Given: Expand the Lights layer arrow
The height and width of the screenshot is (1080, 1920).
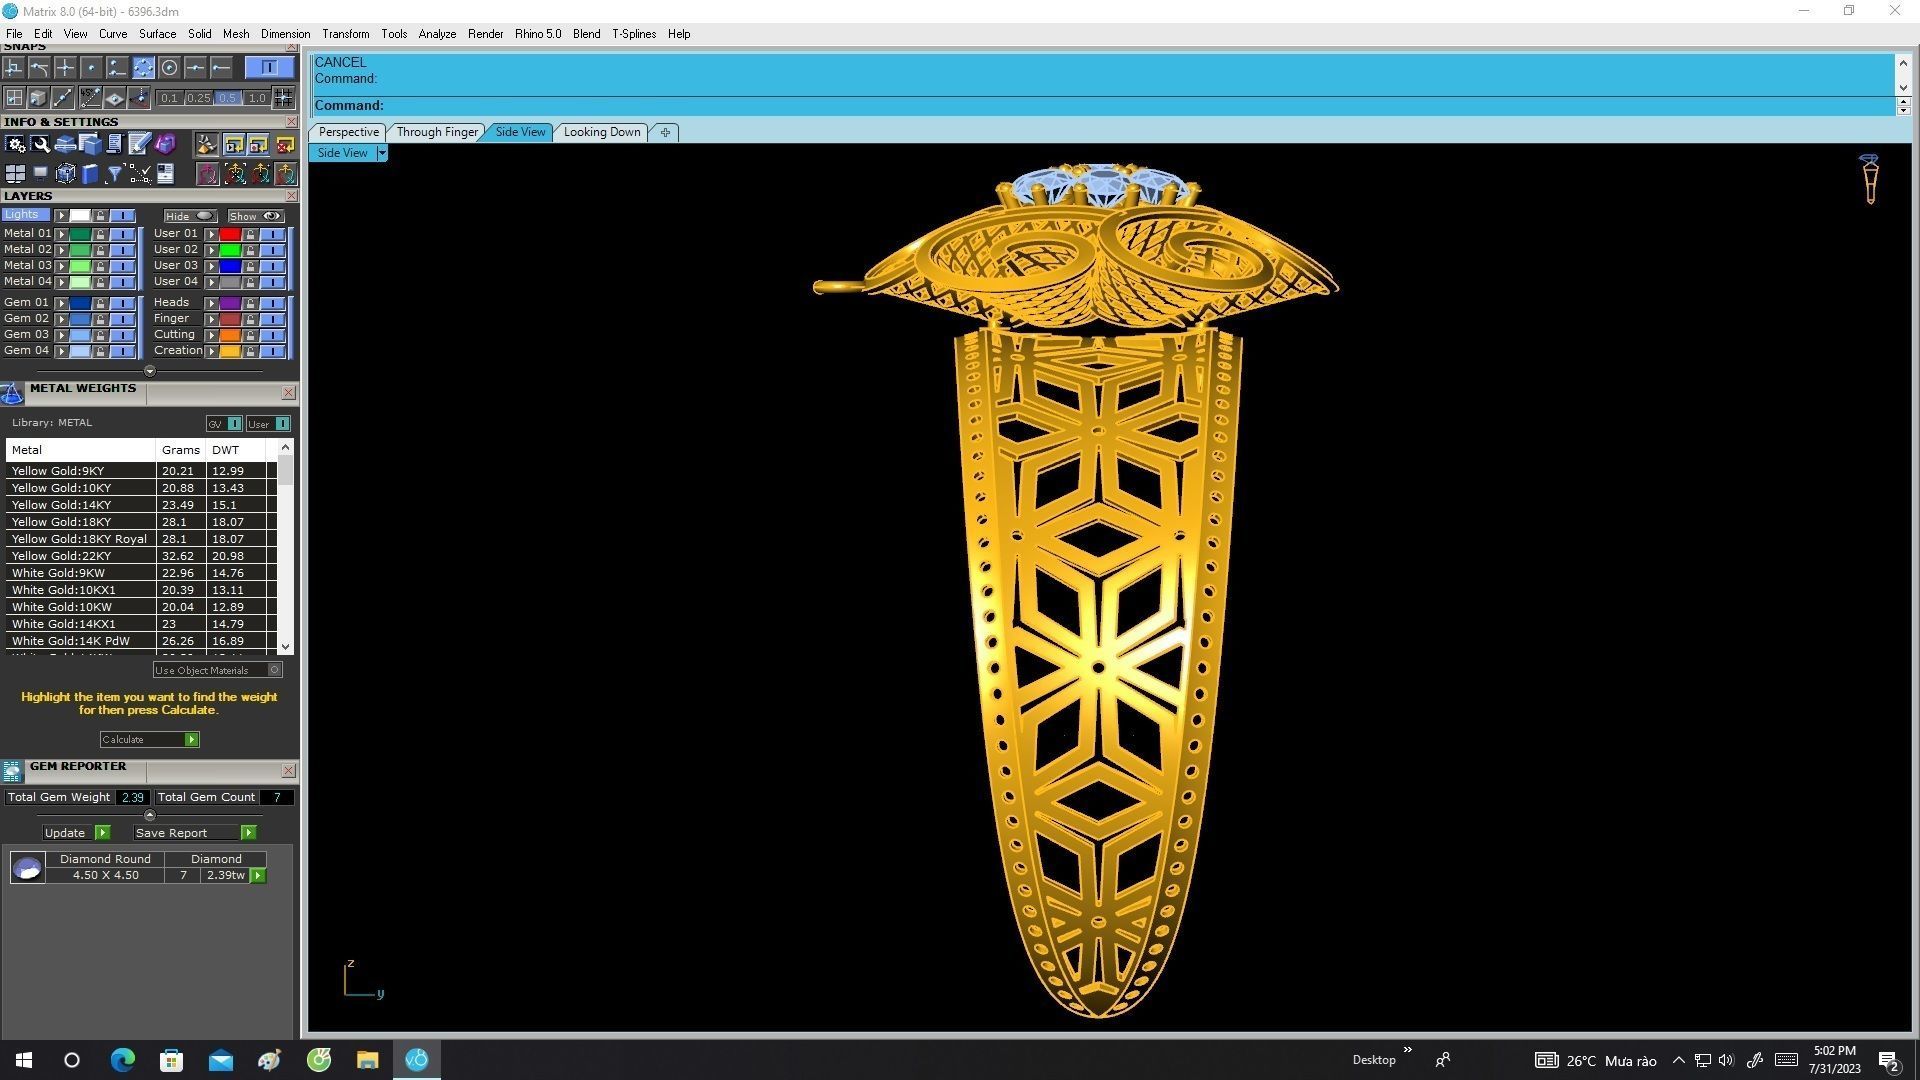Looking at the screenshot, I should 61,216.
